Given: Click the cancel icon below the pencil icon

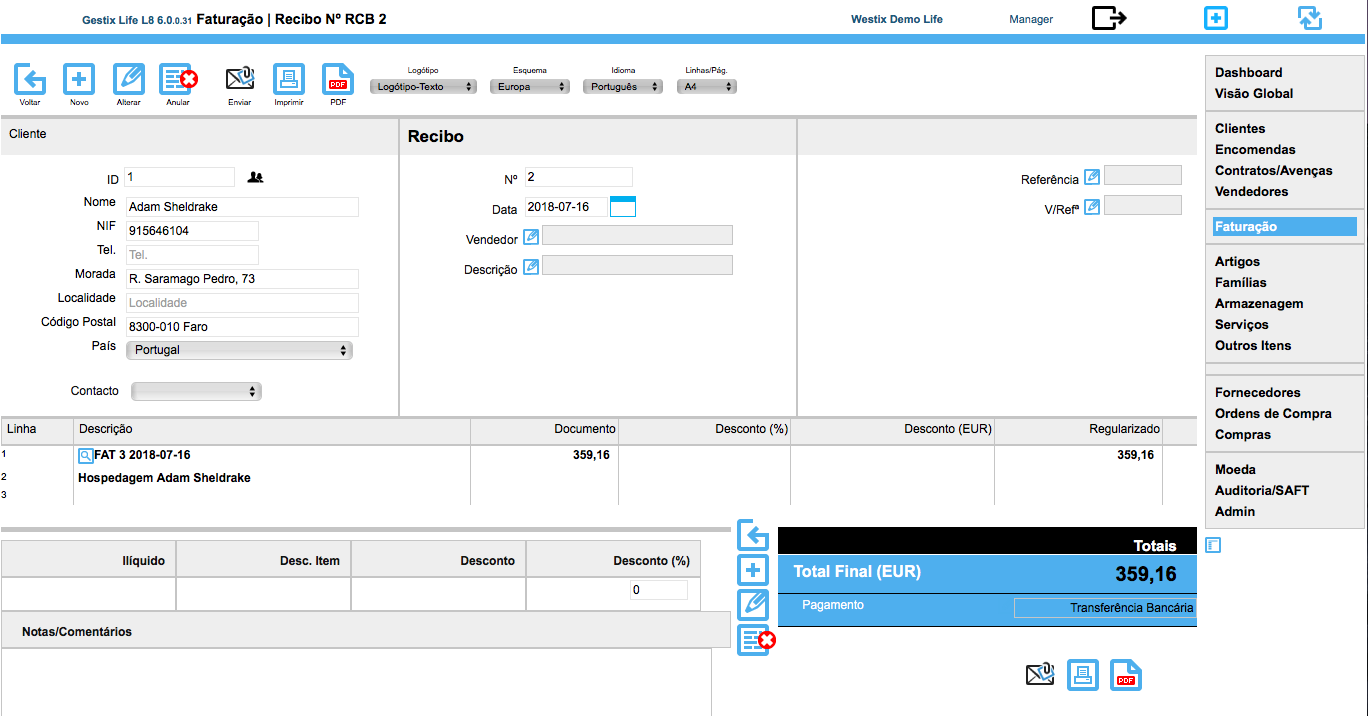Looking at the screenshot, I should tap(756, 640).
